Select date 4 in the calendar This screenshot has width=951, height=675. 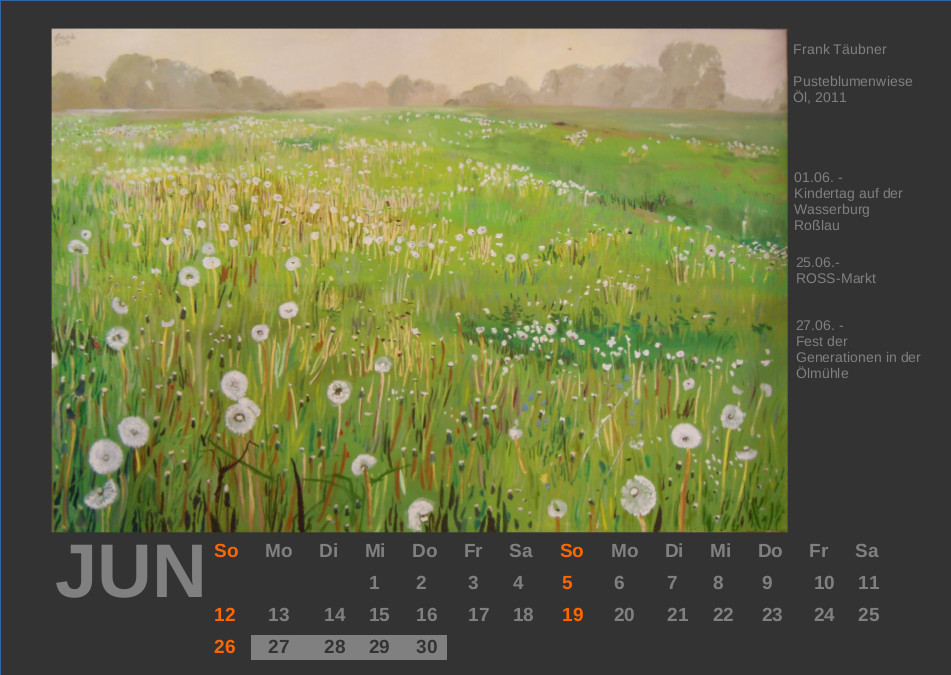click(x=518, y=583)
